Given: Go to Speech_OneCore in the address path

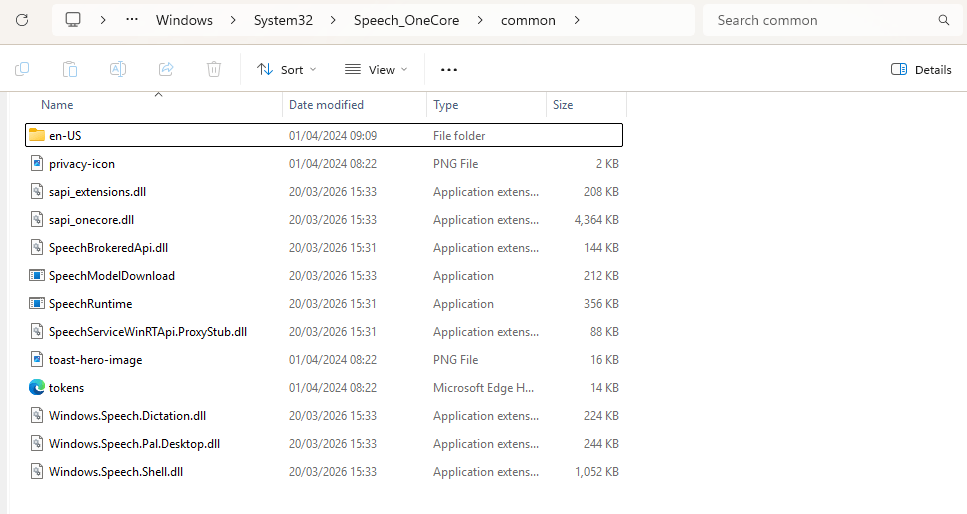Looking at the screenshot, I should (406, 20).
